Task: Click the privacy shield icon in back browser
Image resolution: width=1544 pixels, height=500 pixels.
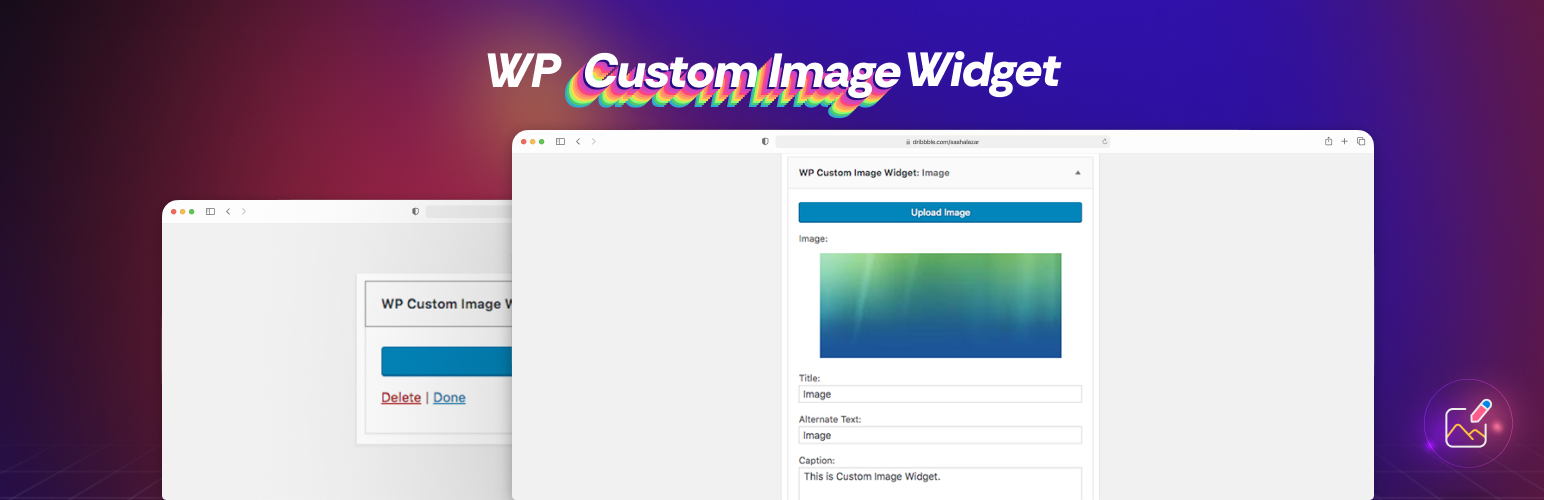Action: [x=415, y=211]
